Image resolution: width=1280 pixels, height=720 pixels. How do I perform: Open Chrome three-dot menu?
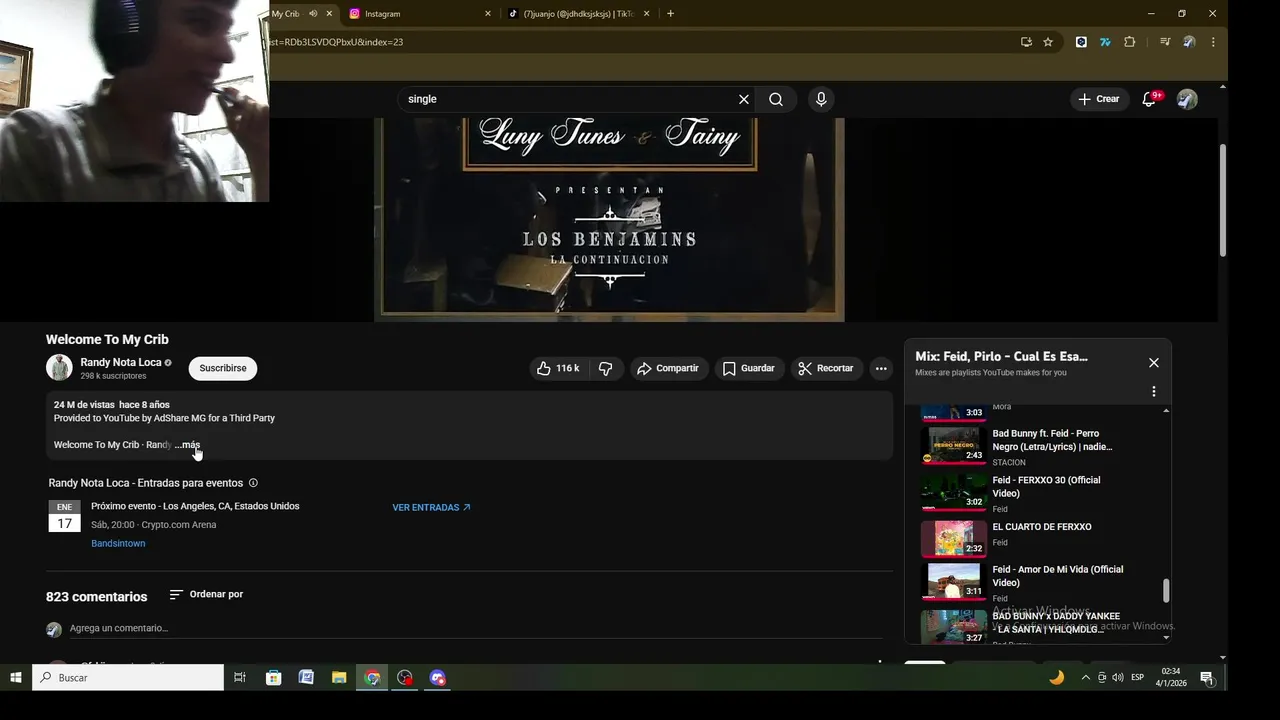[x=1213, y=42]
